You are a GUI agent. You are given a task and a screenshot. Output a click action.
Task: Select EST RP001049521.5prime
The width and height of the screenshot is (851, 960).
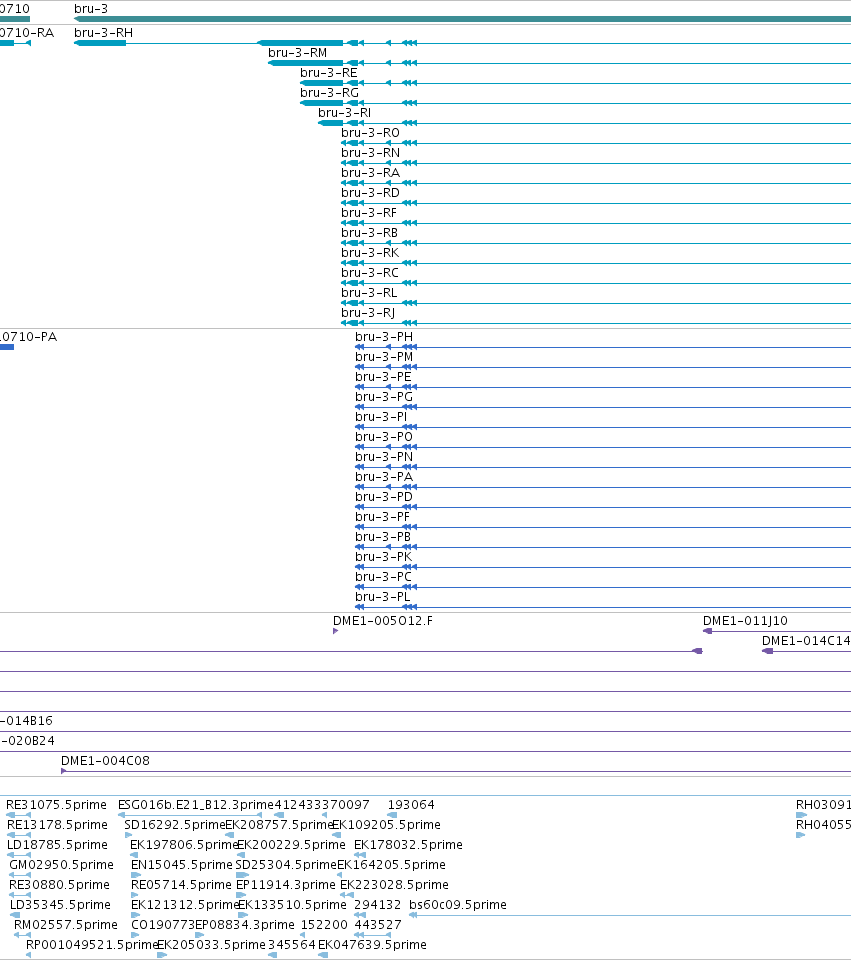tap(92, 945)
